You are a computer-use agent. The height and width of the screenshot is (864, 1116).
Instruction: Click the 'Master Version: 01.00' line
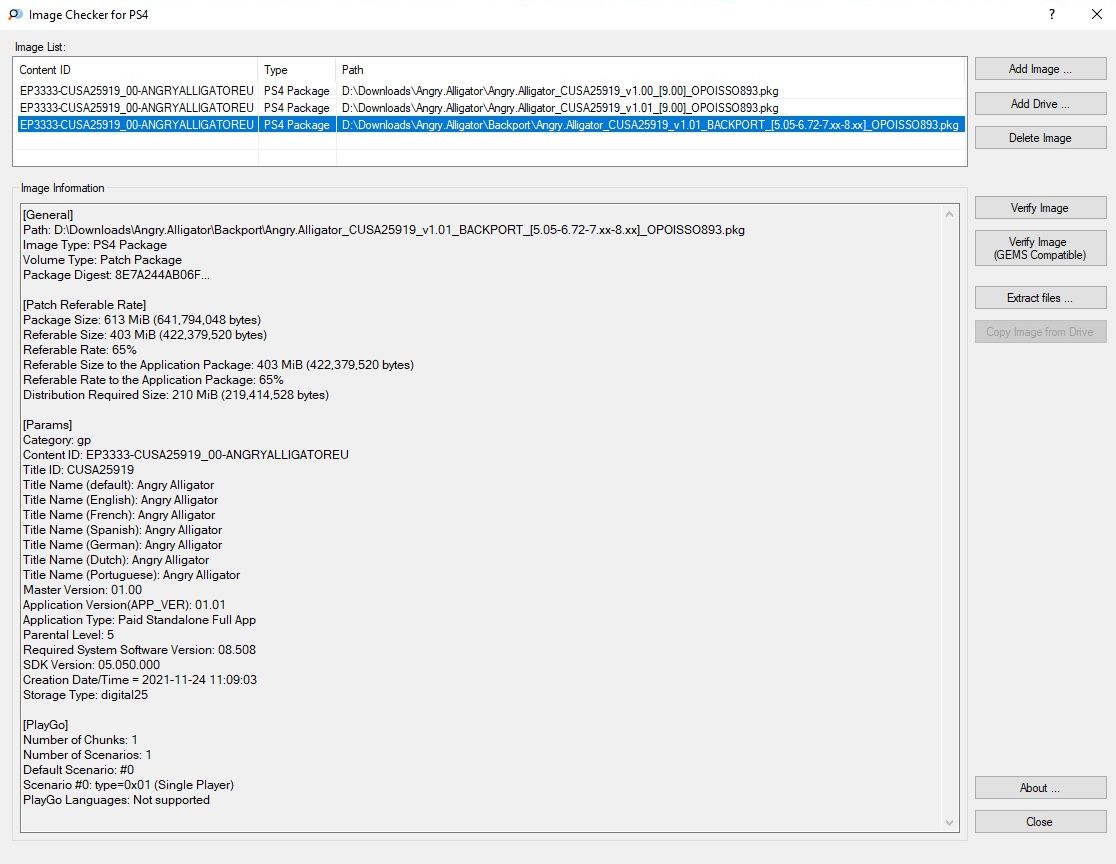(x=83, y=589)
